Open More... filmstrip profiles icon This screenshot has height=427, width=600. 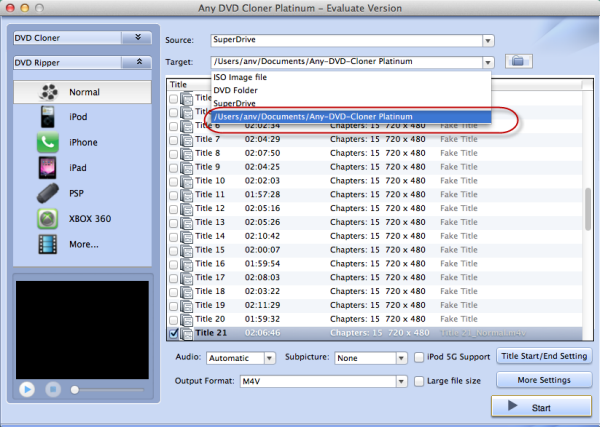pos(48,244)
